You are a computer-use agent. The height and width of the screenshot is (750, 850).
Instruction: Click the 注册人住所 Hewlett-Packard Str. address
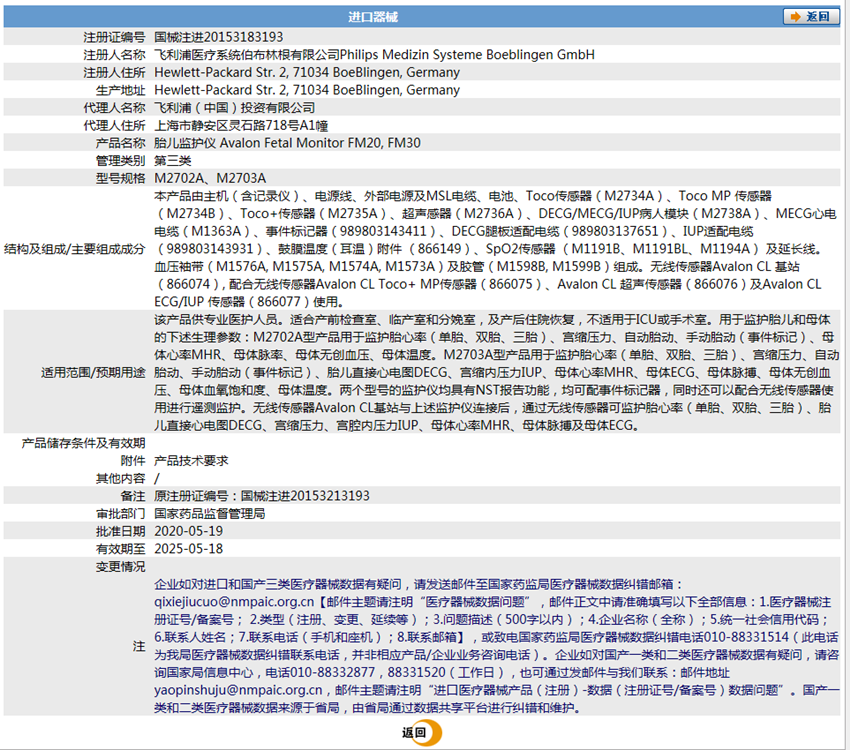coord(307,73)
